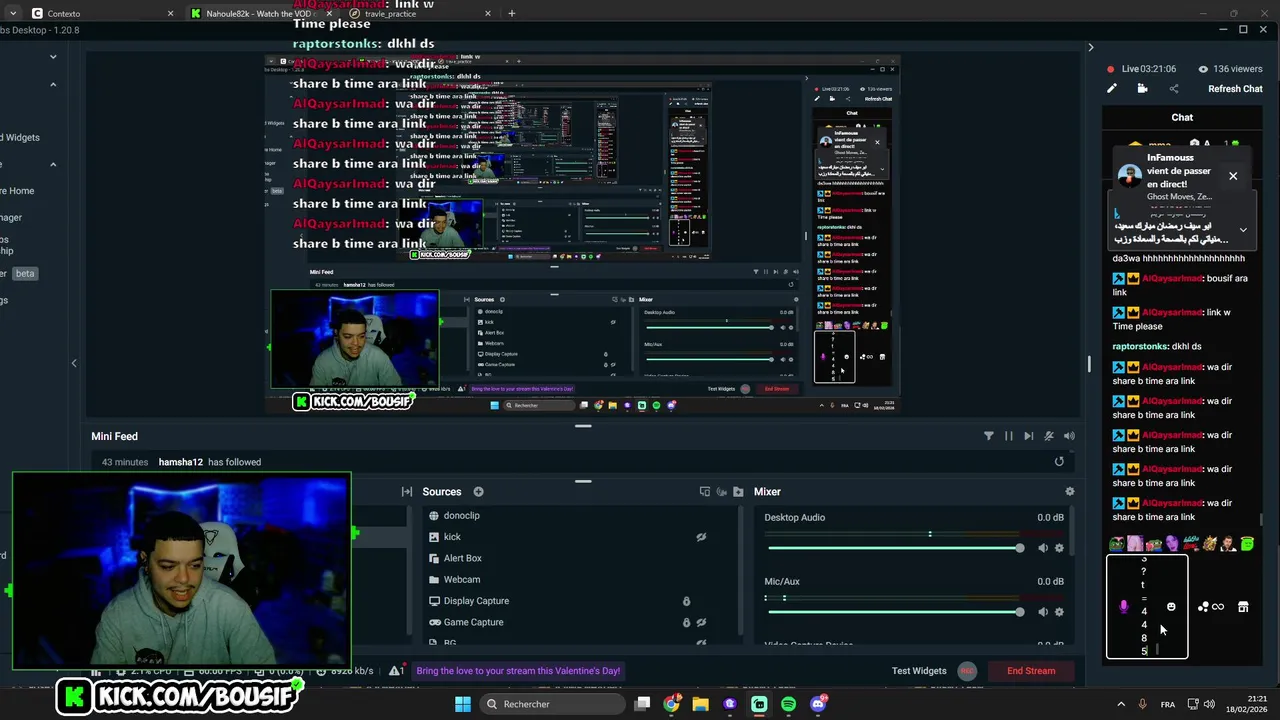Screen dimensions: 1280x720
Task: Click the Test Widgets button
Action: click(919, 671)
